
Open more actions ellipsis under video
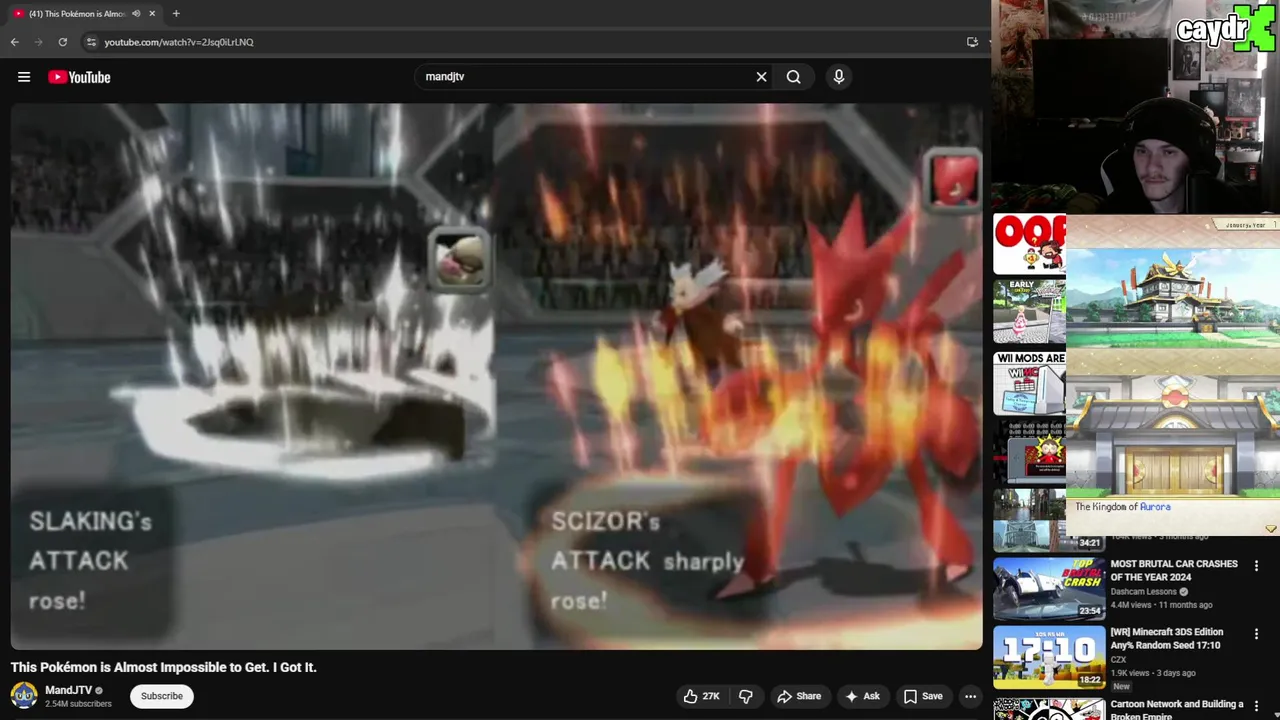tap(970, 696)
